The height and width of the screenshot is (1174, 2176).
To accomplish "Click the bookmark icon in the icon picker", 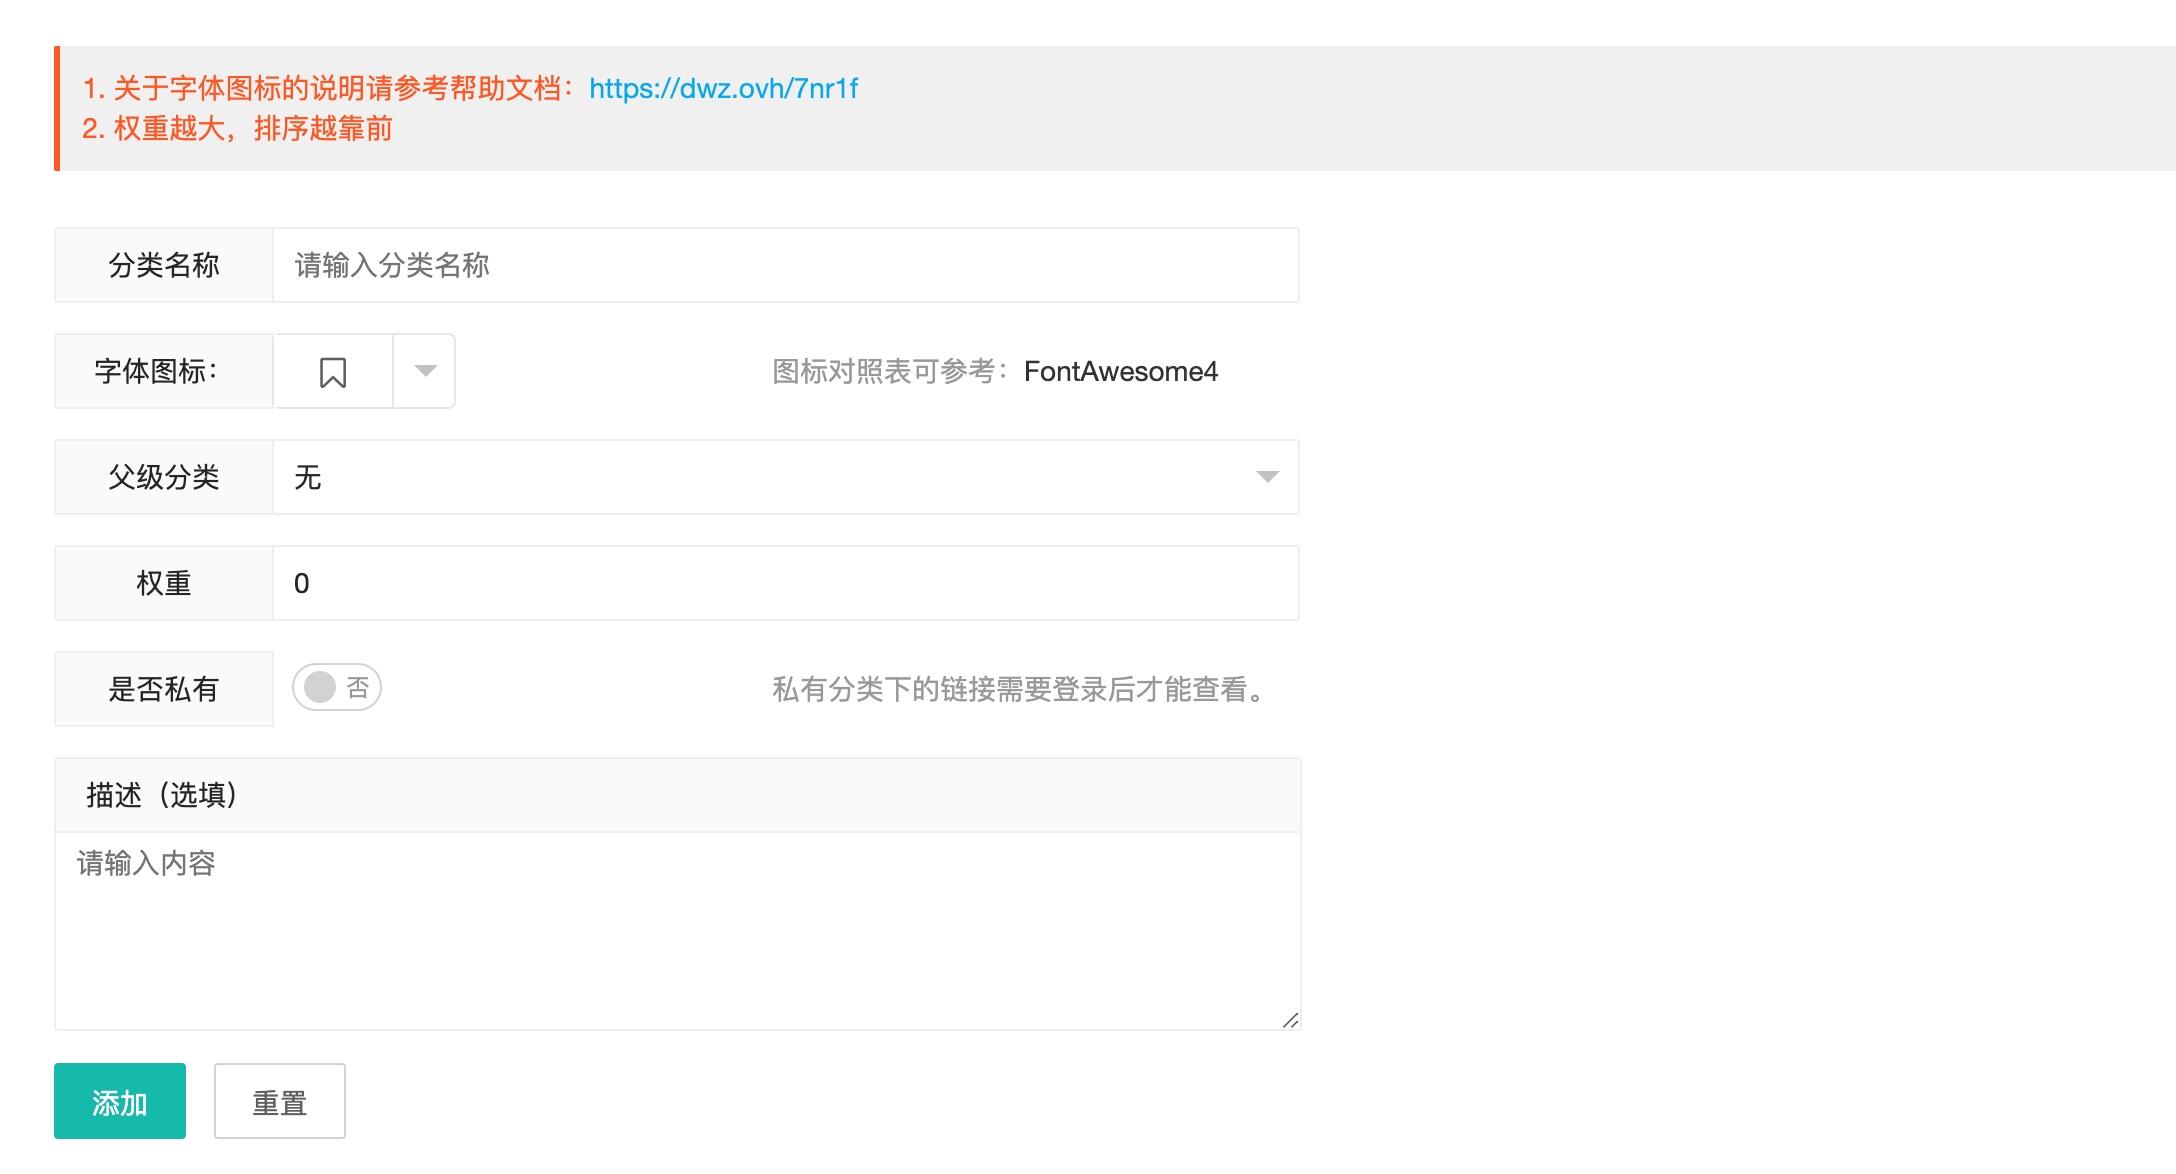I will (x=333, y=372).
